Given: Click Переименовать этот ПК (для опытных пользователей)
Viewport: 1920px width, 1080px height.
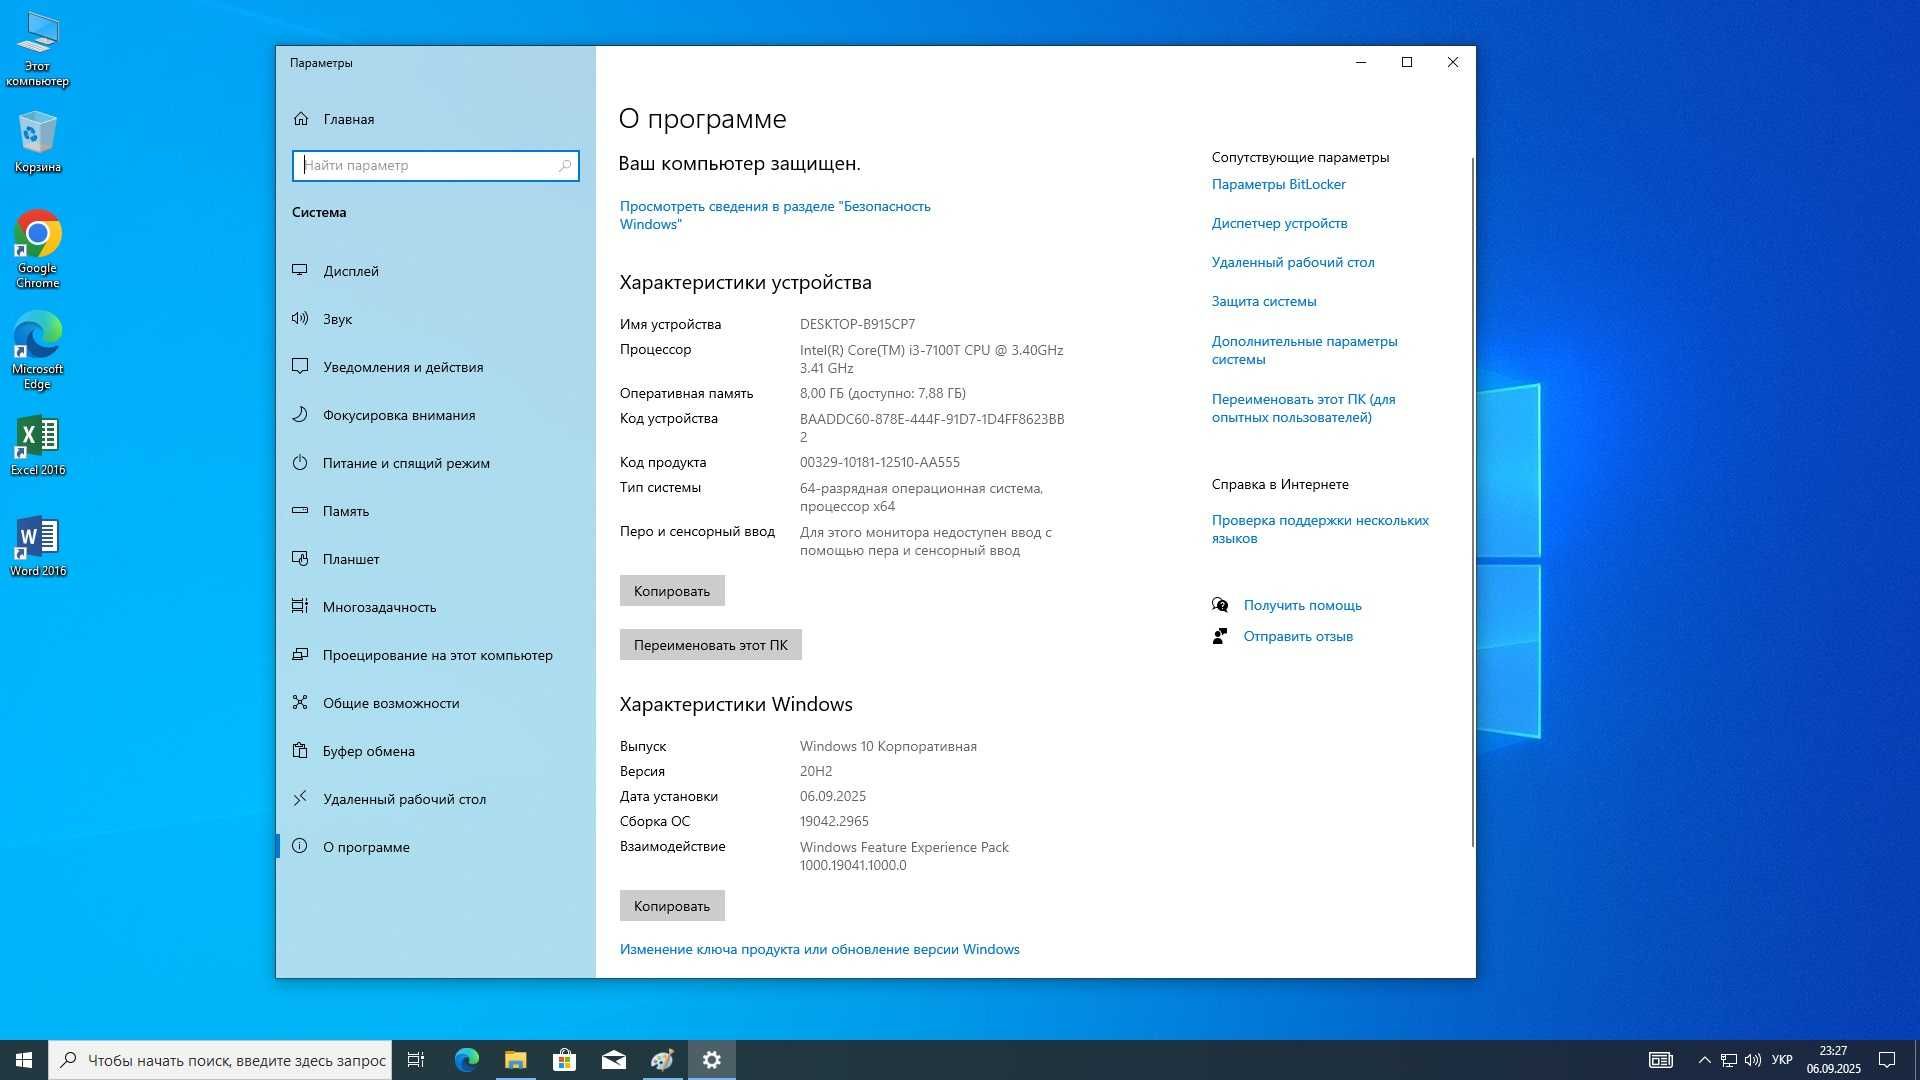Looking at the screenshot, I should [1304, 408].
